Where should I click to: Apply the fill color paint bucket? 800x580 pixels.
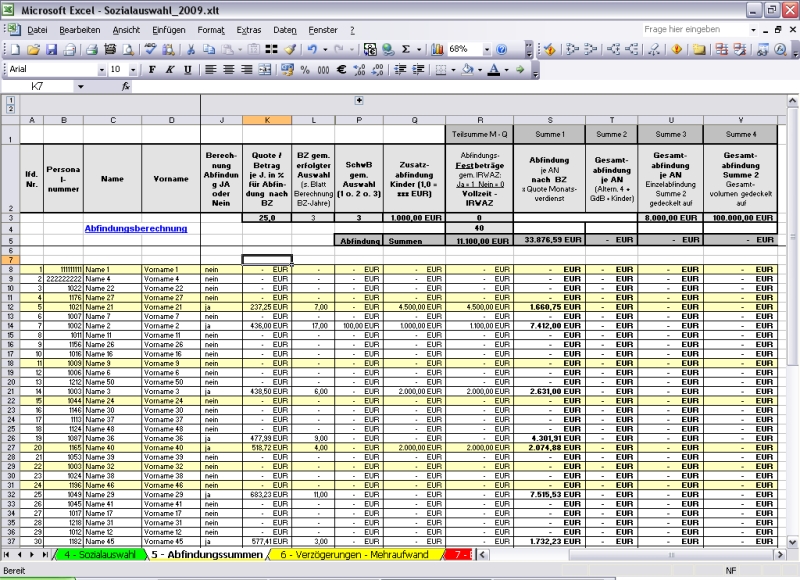coord(467,69)
